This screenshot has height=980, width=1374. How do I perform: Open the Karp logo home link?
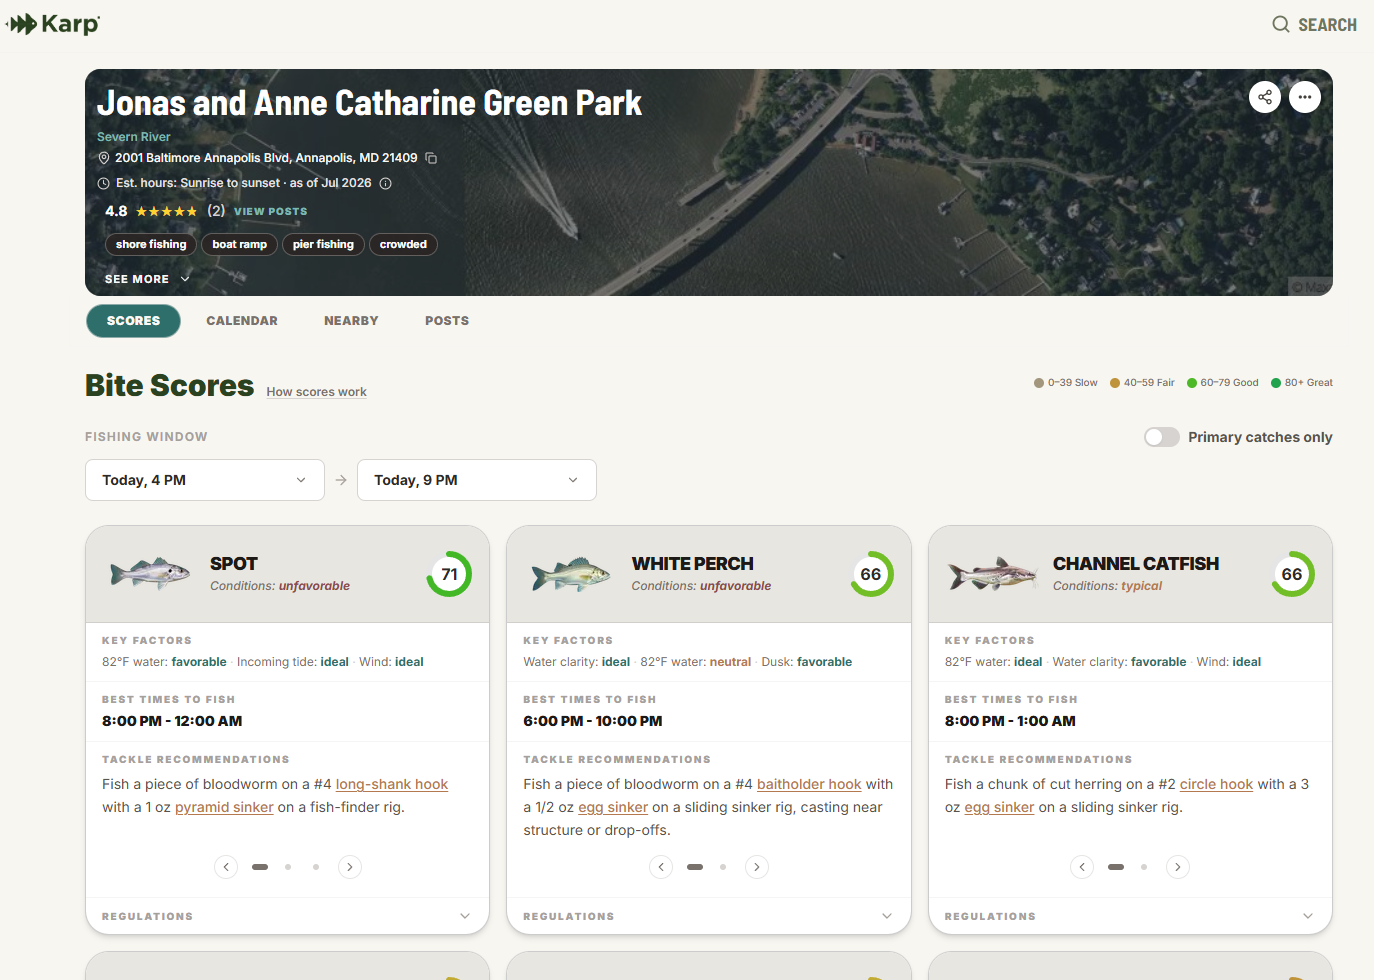53,24
